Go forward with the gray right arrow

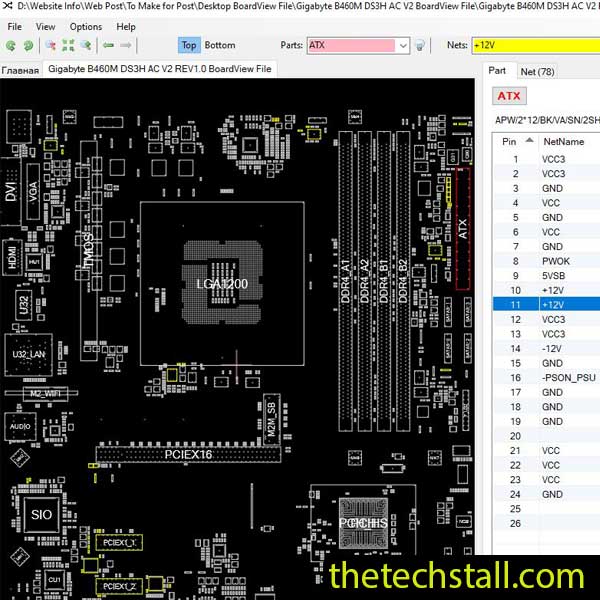point(126,46)
